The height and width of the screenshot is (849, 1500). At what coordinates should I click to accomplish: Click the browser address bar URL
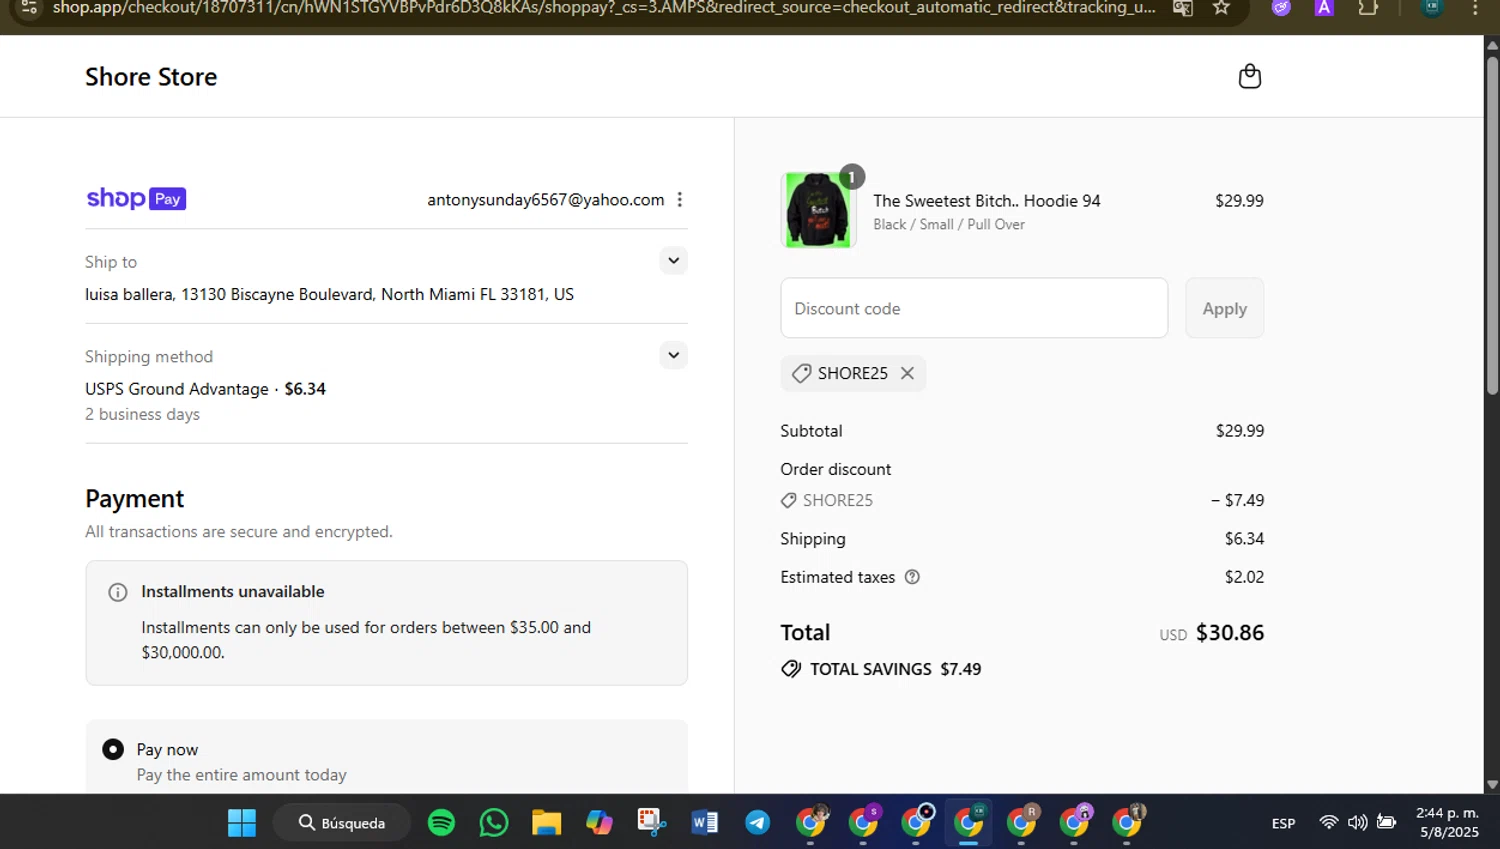click(604, 8)
